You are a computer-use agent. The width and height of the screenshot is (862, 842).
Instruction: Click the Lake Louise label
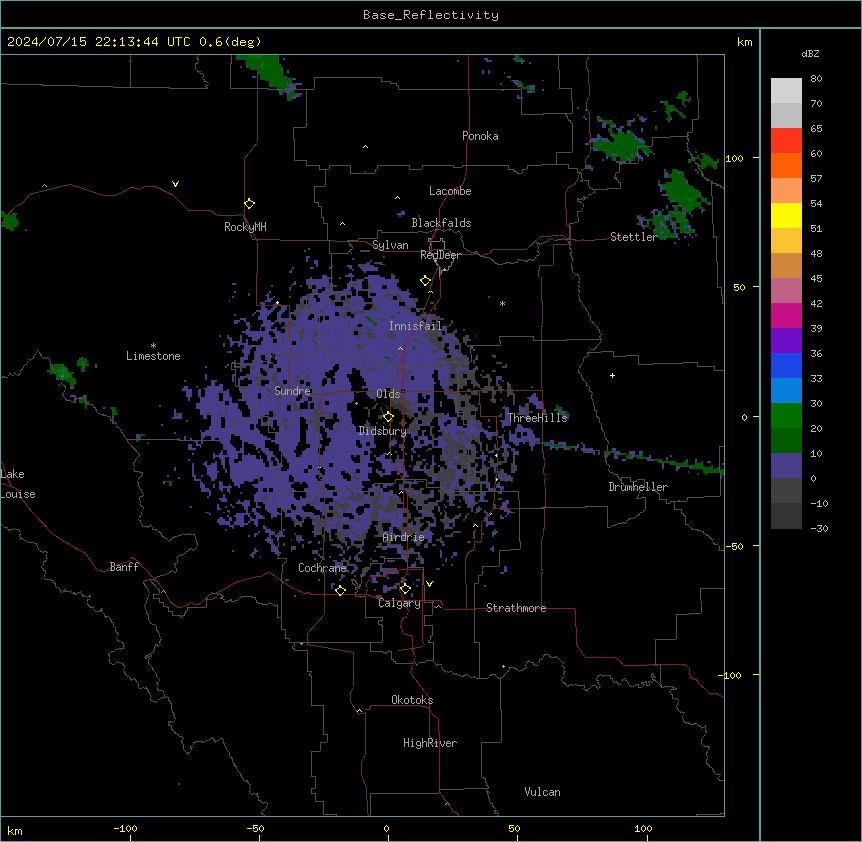[18, 484]
